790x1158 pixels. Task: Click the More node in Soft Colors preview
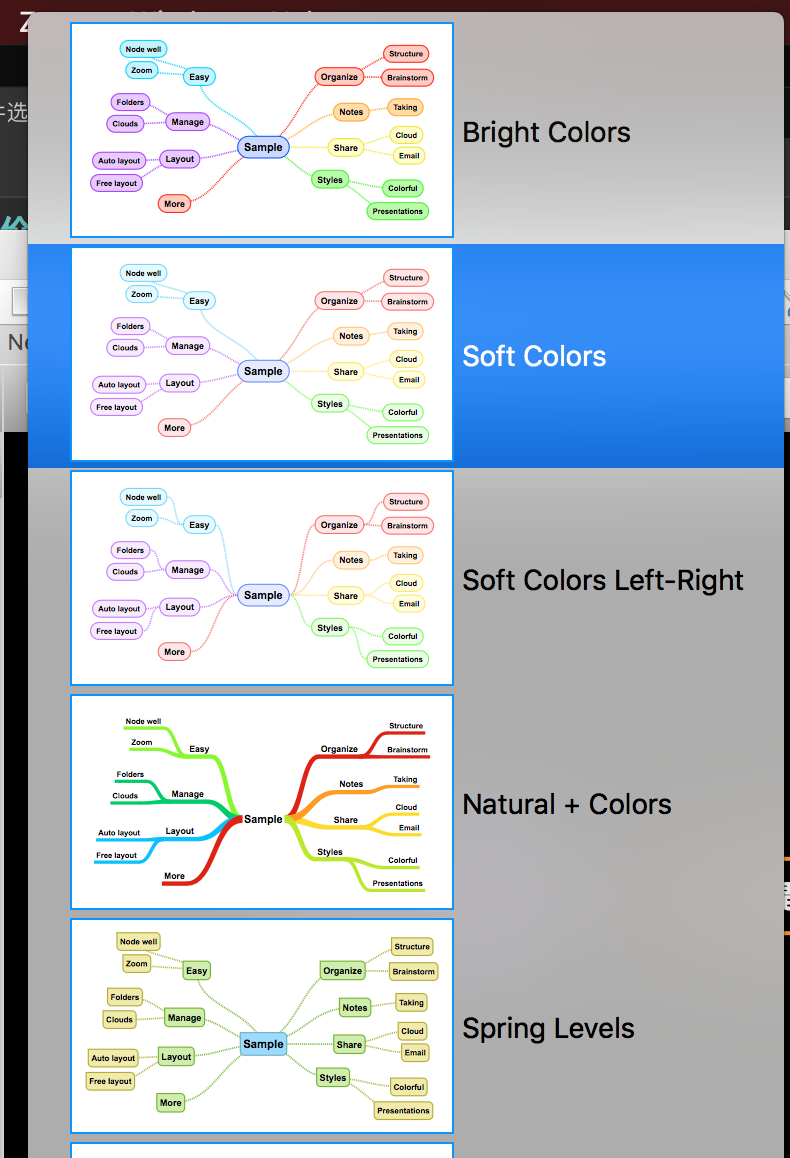point(174,428)
